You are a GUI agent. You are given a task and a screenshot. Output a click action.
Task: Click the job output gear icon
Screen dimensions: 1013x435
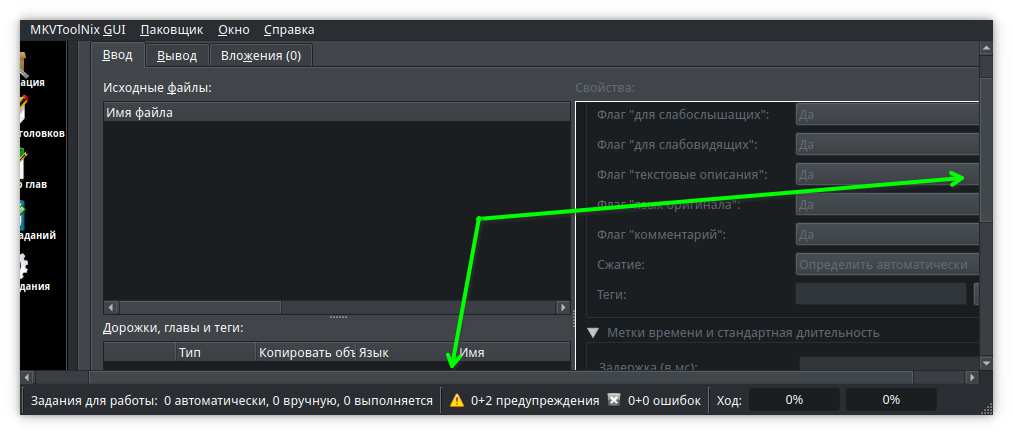coord(22,265)
